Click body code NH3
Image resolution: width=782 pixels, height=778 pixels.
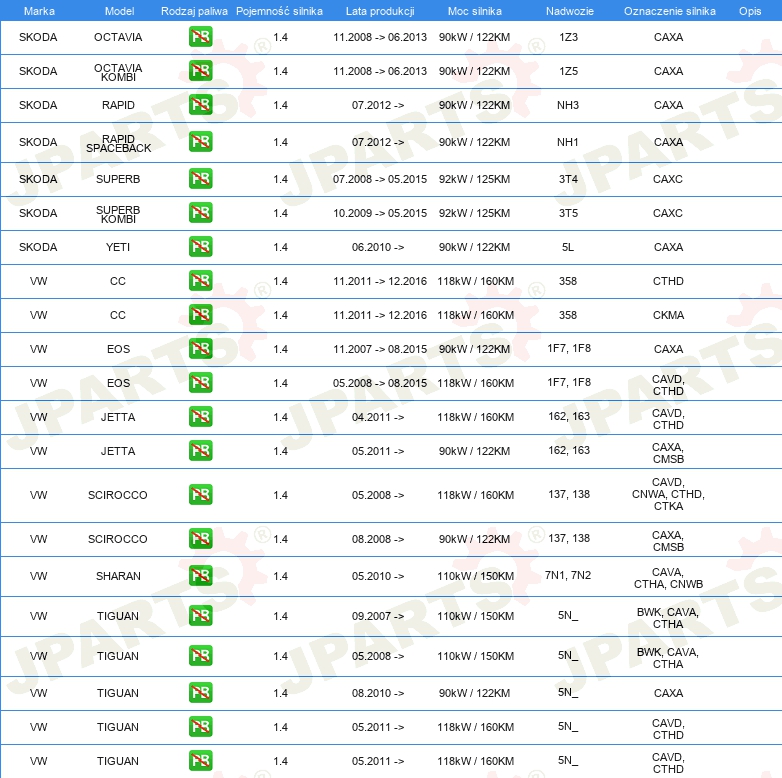click(568, 105)
